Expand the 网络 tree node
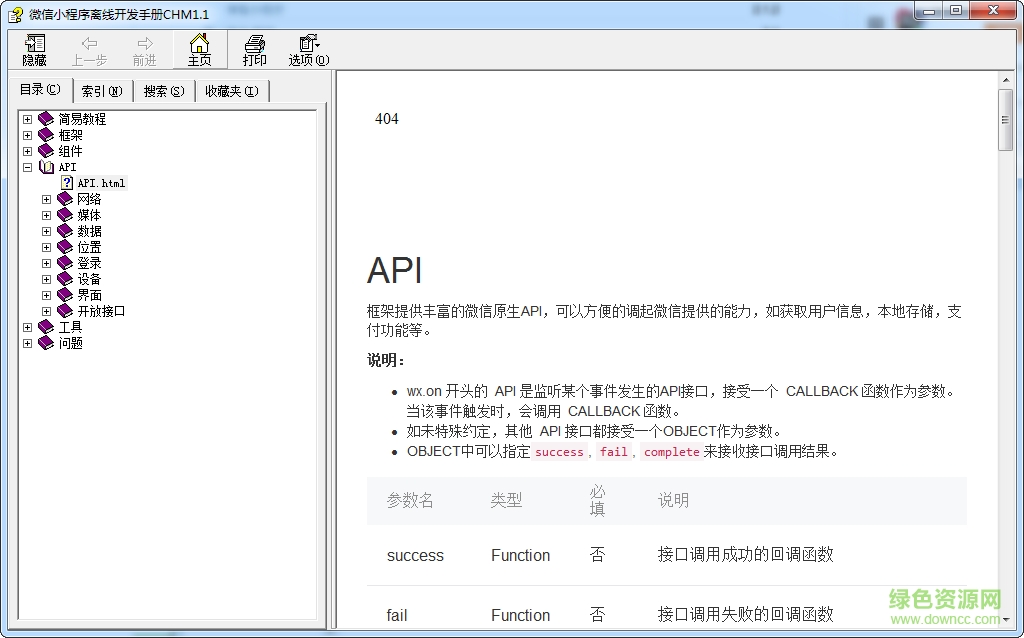This screenshot has height=638, width=1024. coord(46,199)
